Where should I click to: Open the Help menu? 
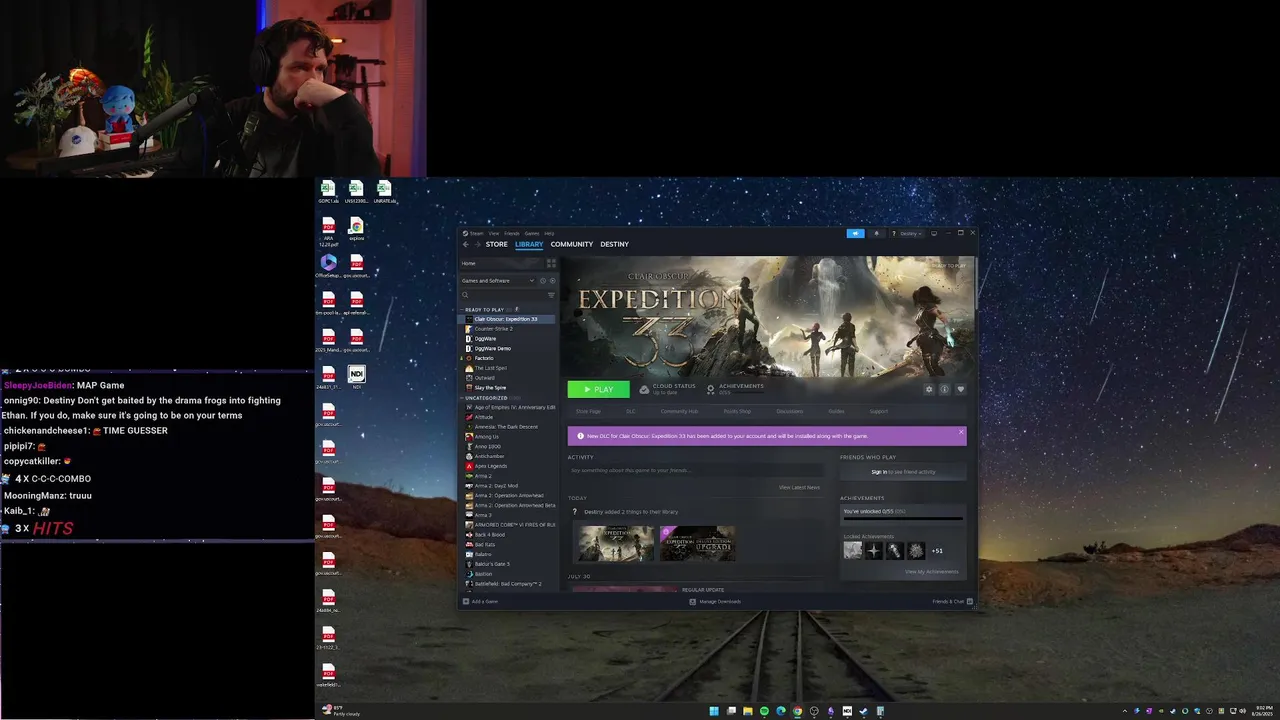549,233
